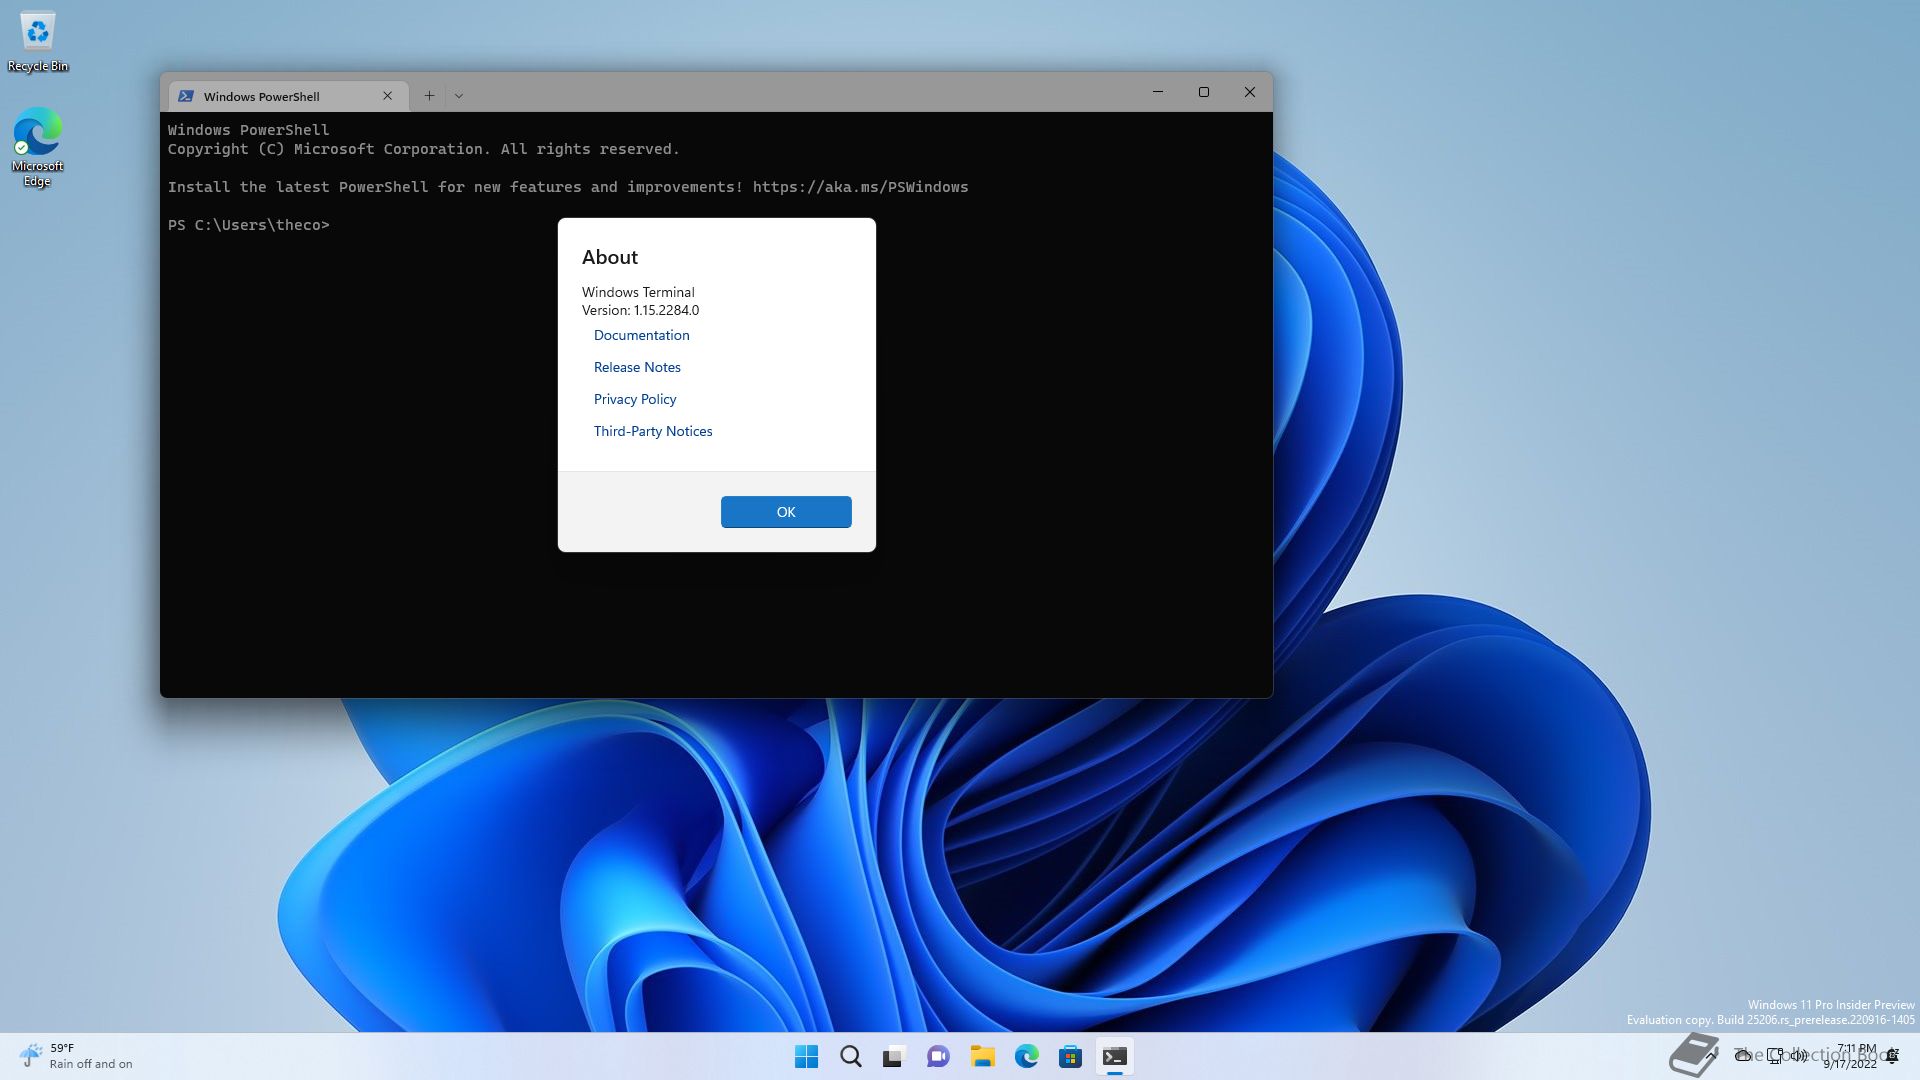Open the new-tab profile dropdown chevron
This screenshot has width=1920, height=1080.
pos(459,96)
